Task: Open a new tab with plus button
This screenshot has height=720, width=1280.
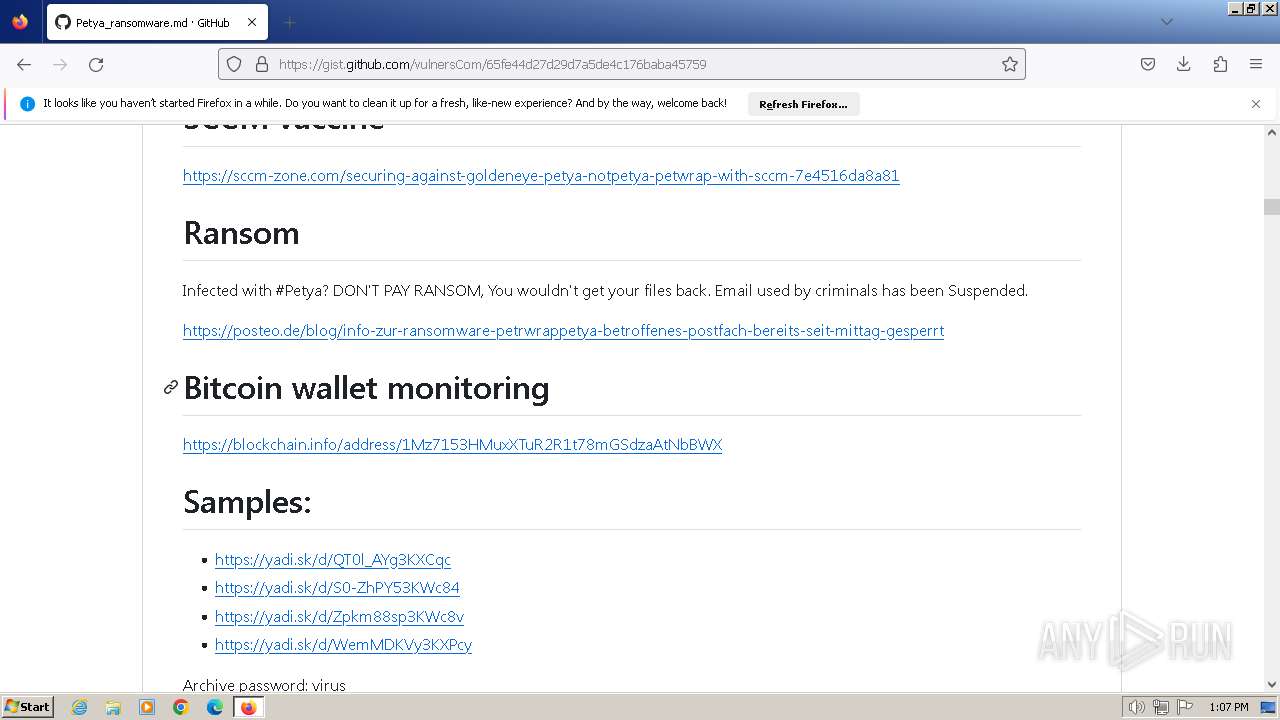Action: [289, 22]
